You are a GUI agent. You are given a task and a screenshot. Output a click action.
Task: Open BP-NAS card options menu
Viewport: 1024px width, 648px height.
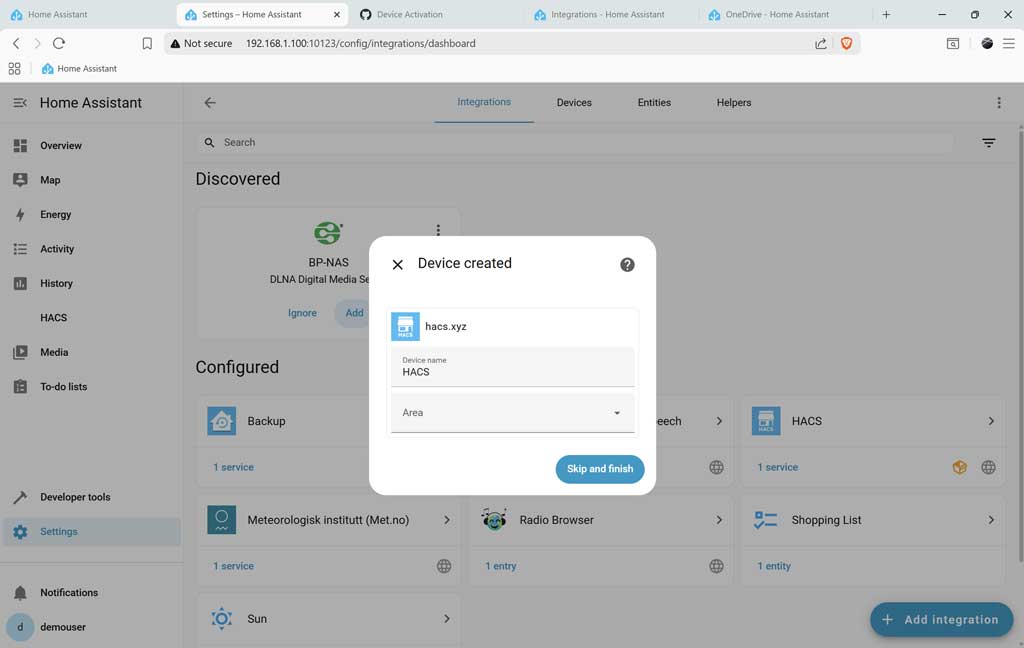438,230
